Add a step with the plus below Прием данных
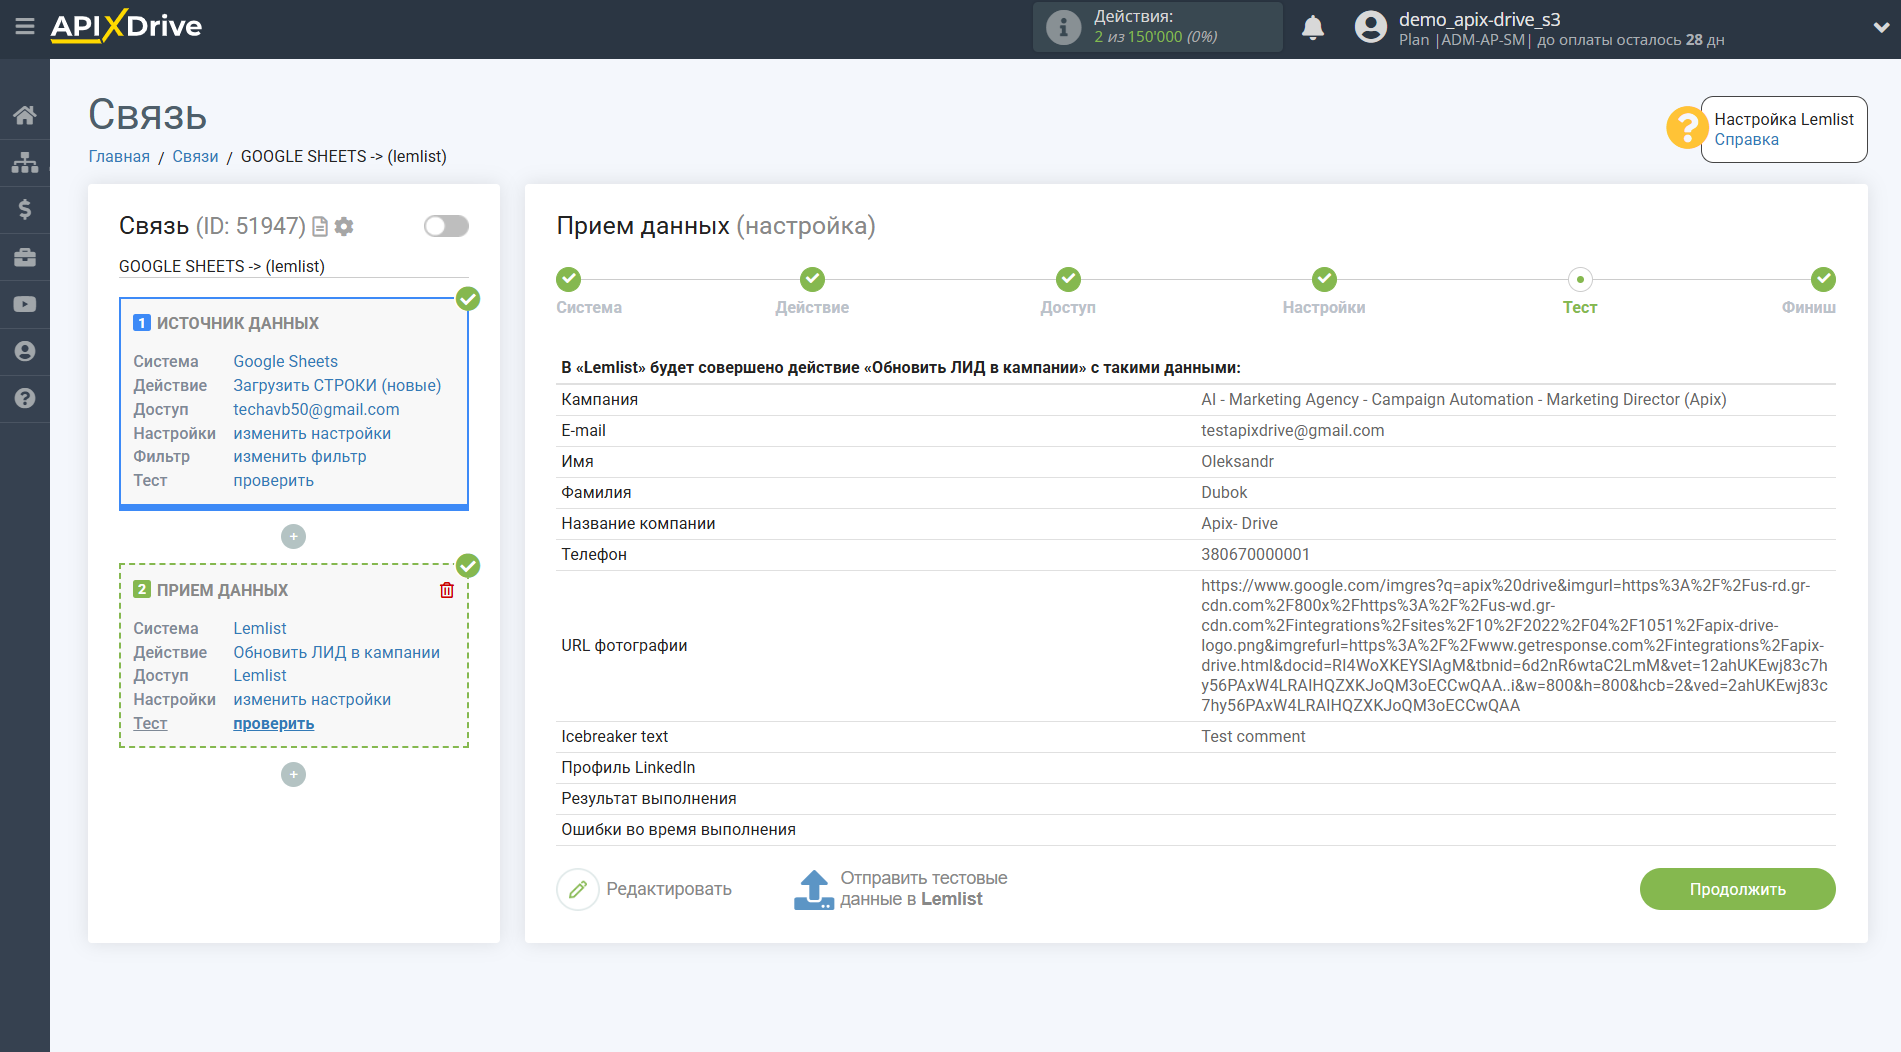 293,775
